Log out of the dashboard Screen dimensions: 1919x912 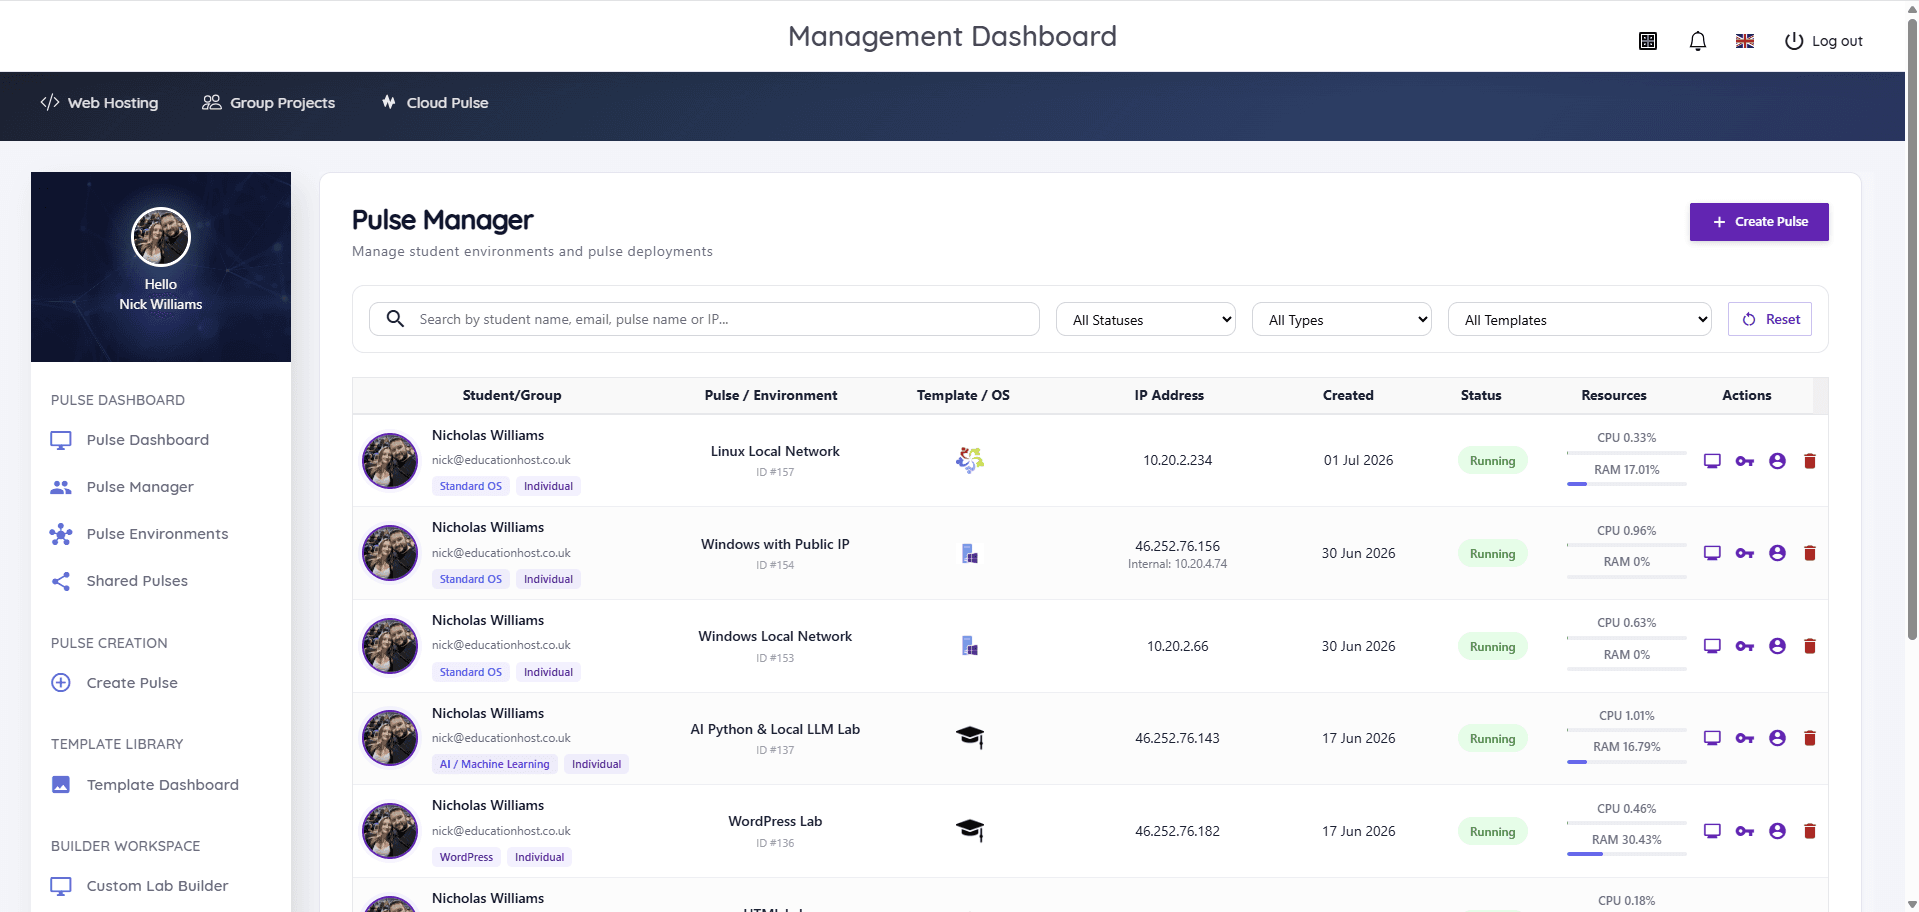click(1824, 41)
